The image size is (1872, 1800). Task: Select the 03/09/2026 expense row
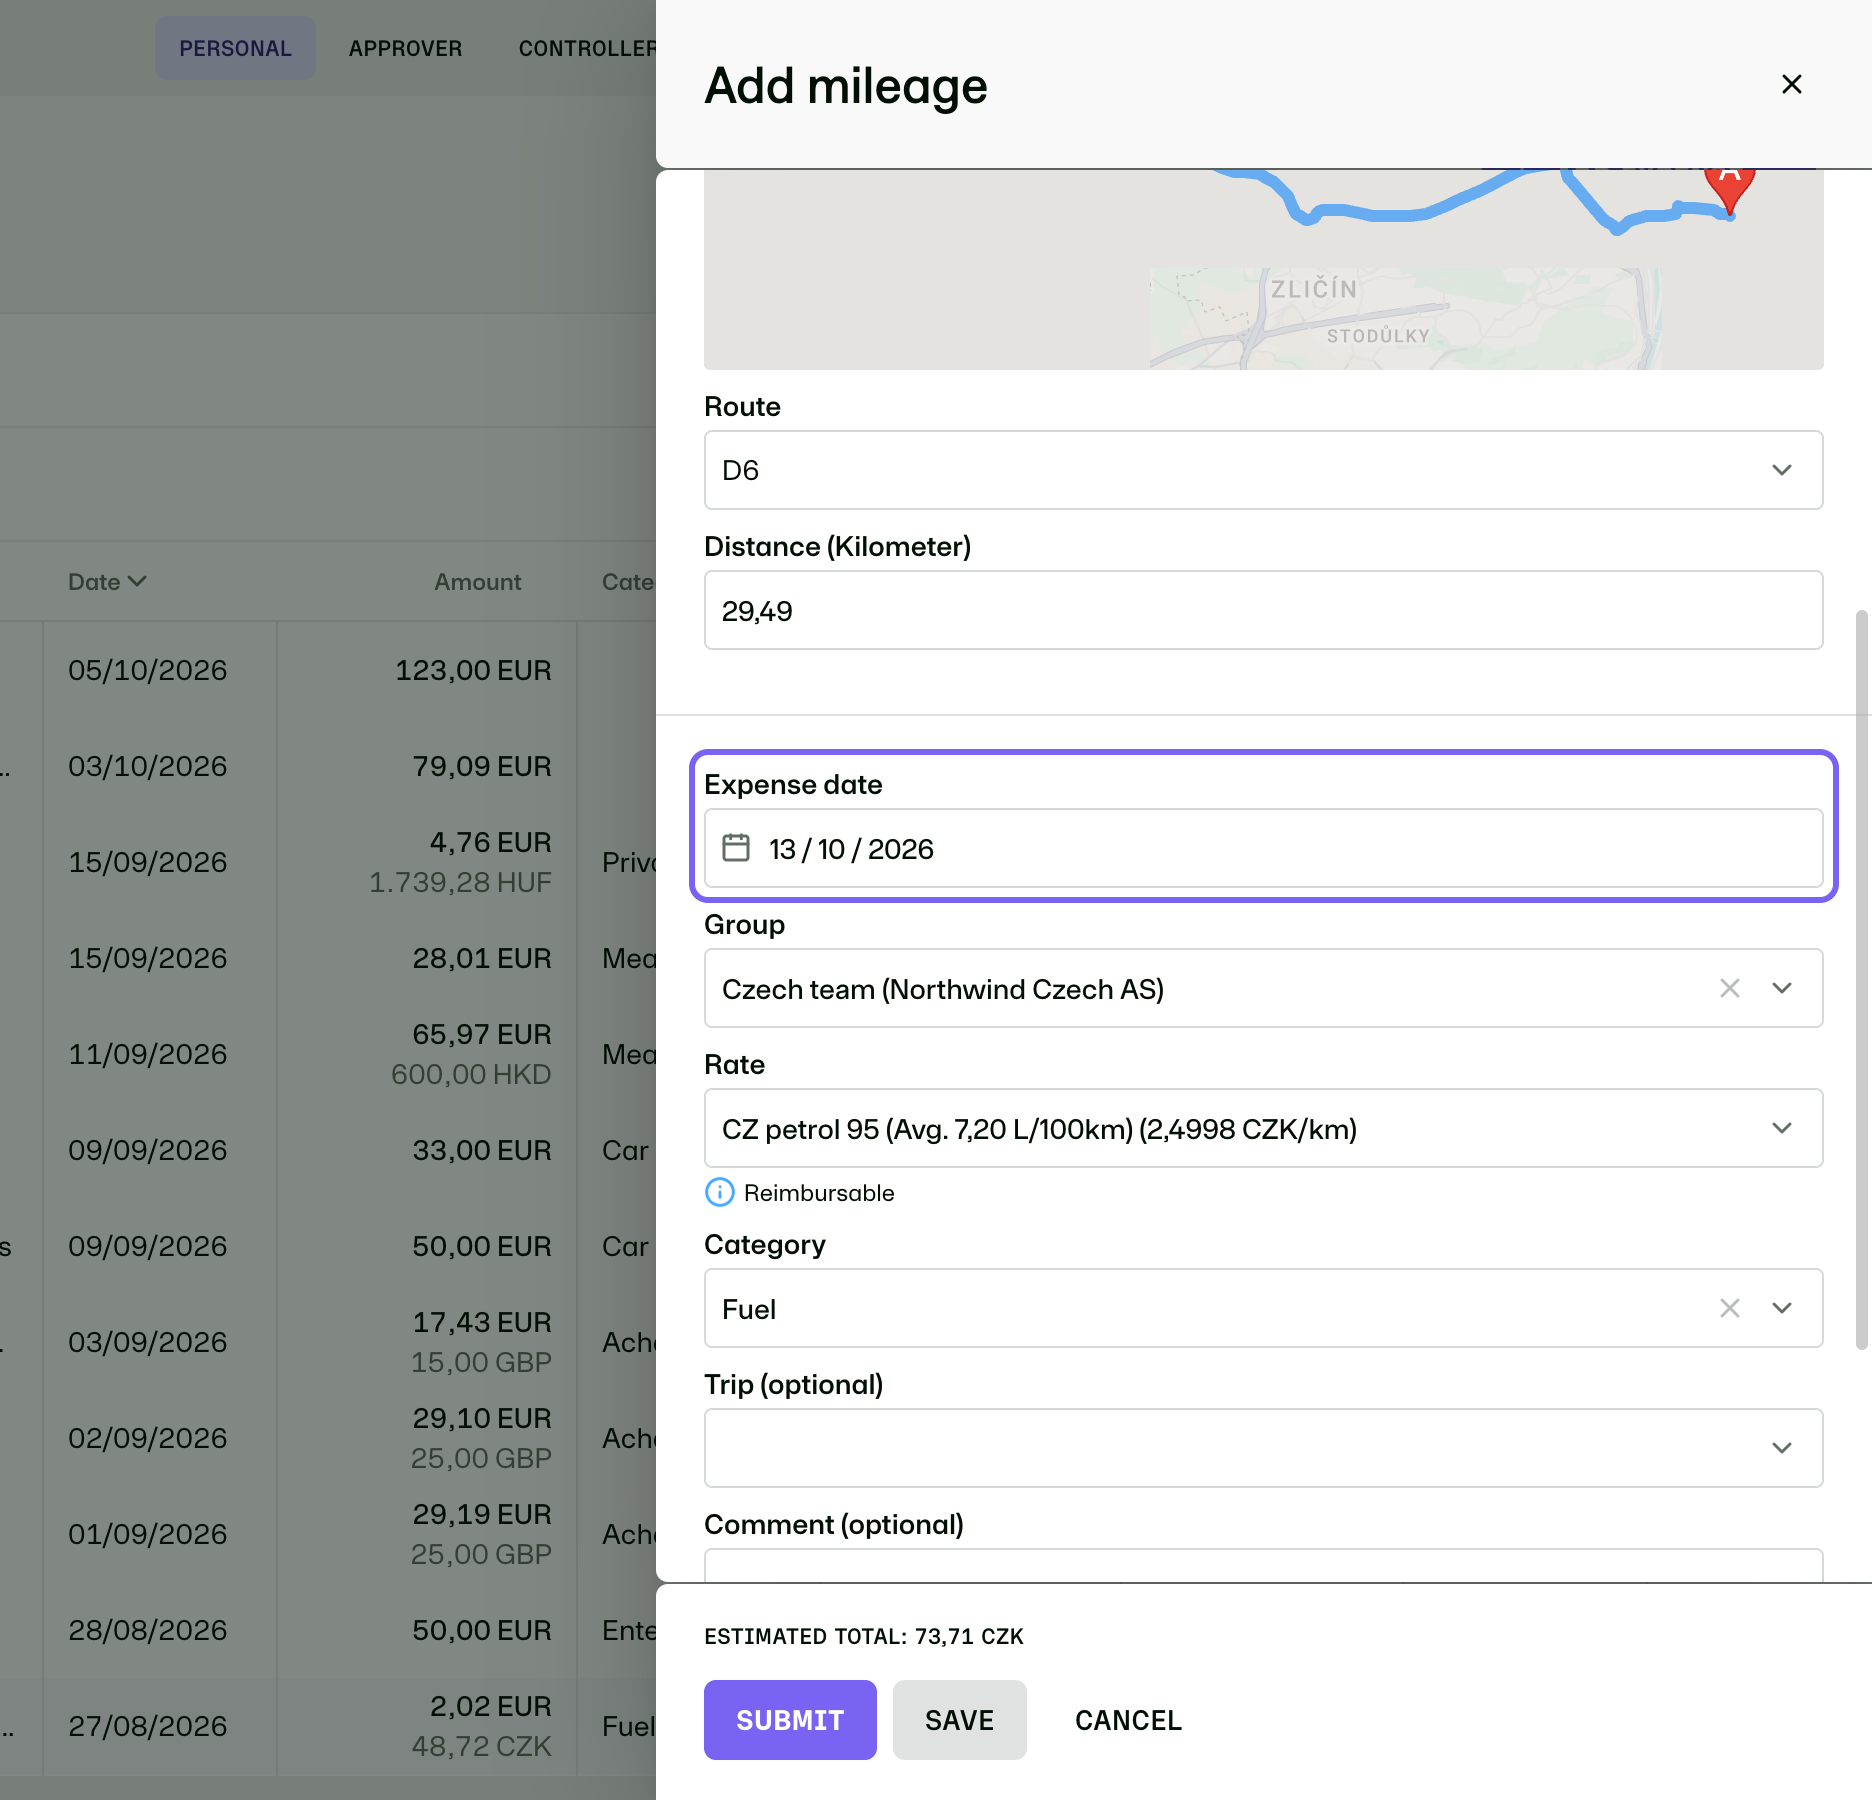pyautogui.click(x=328, y=1342)
